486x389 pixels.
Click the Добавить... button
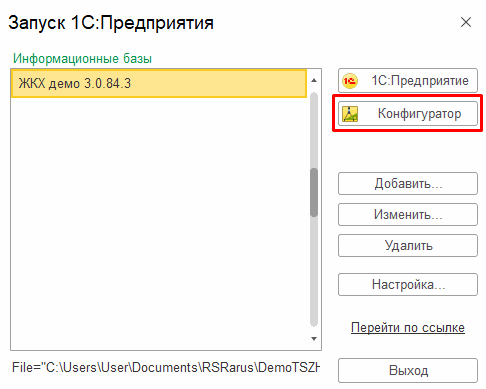point(408,183)
